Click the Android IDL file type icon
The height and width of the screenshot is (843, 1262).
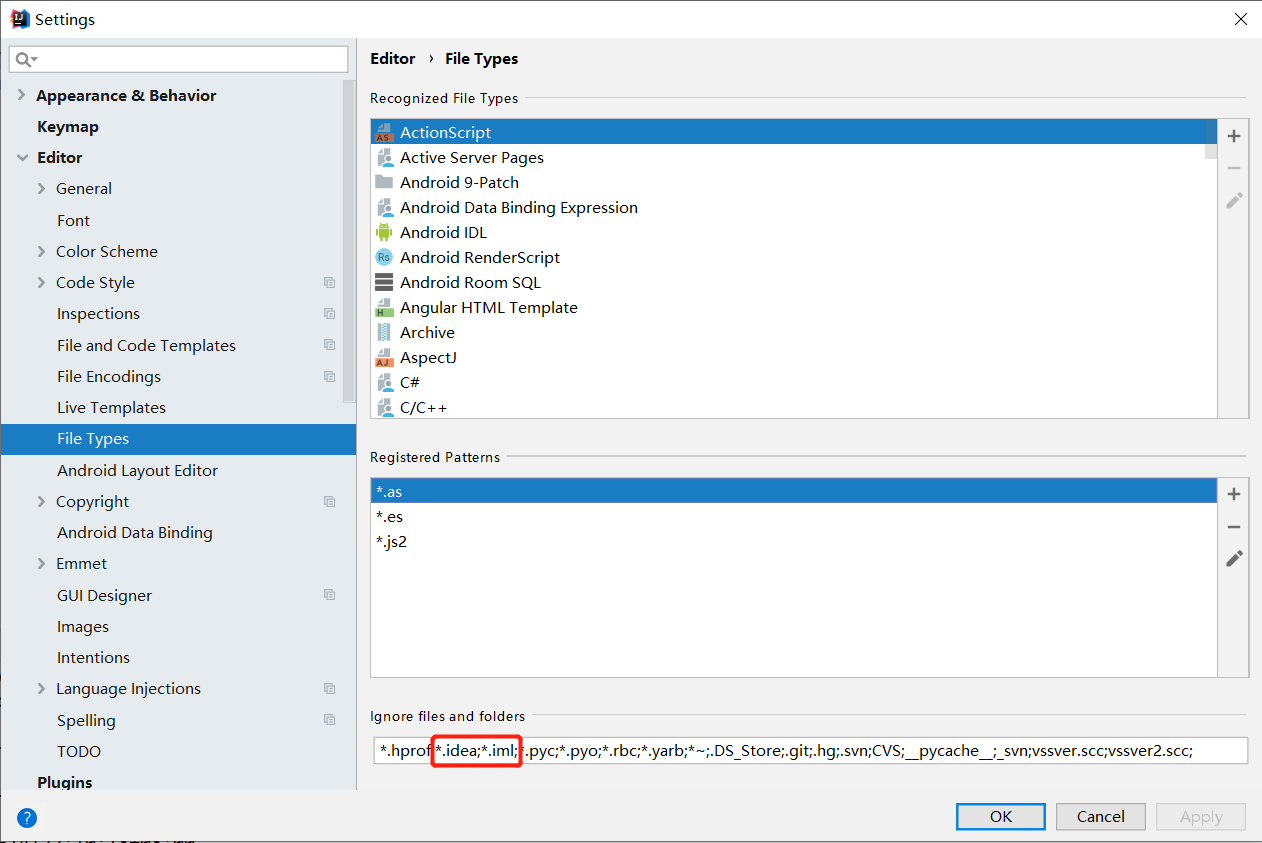tap(384, 232)
